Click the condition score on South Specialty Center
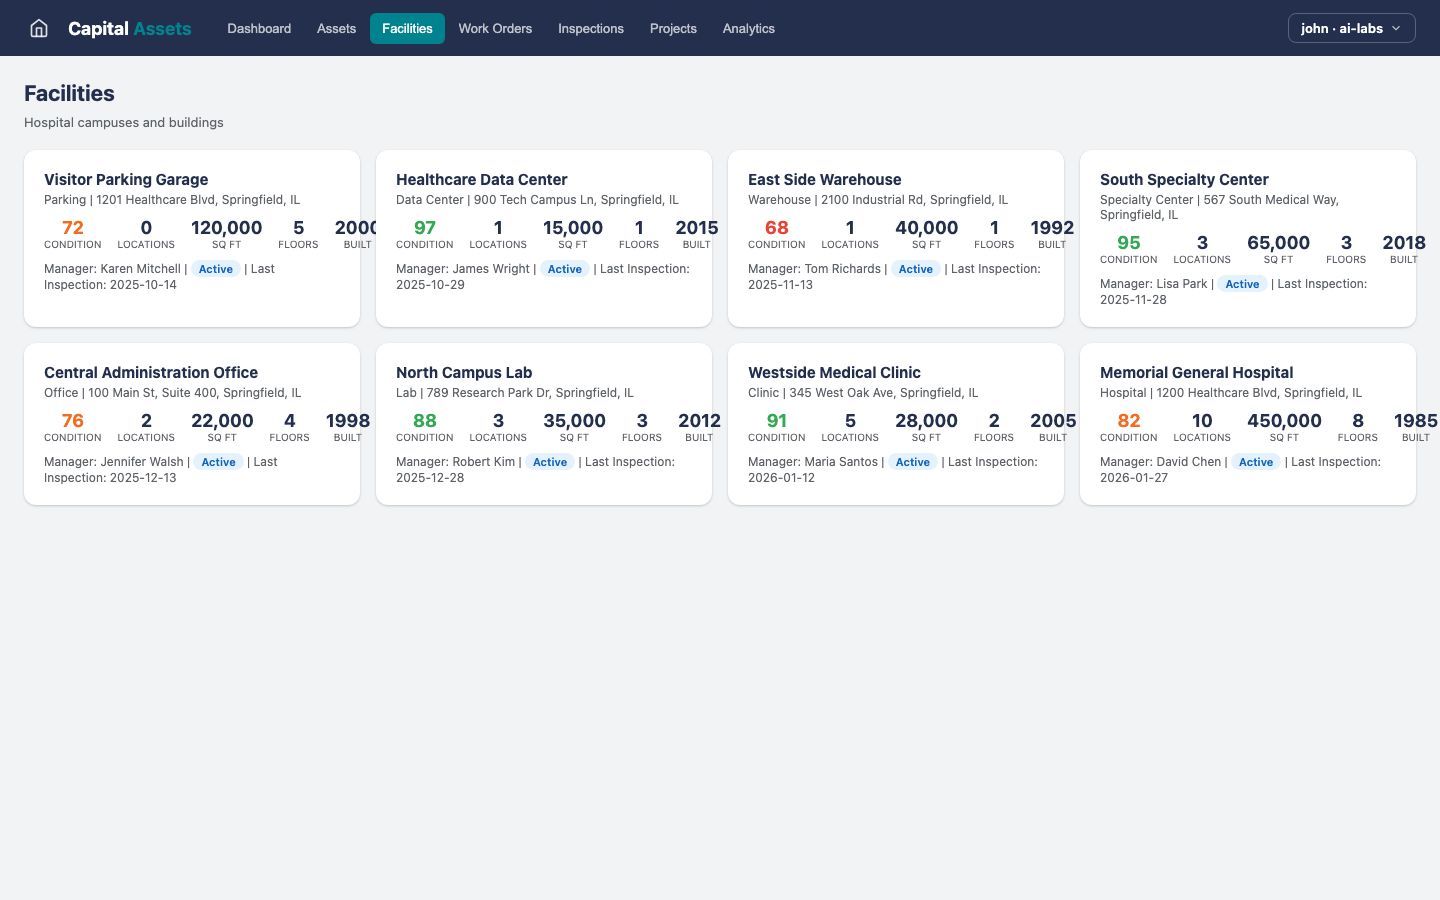Image resolution: width=1440 pixels, height=900 pixels. click(1129, 241)
